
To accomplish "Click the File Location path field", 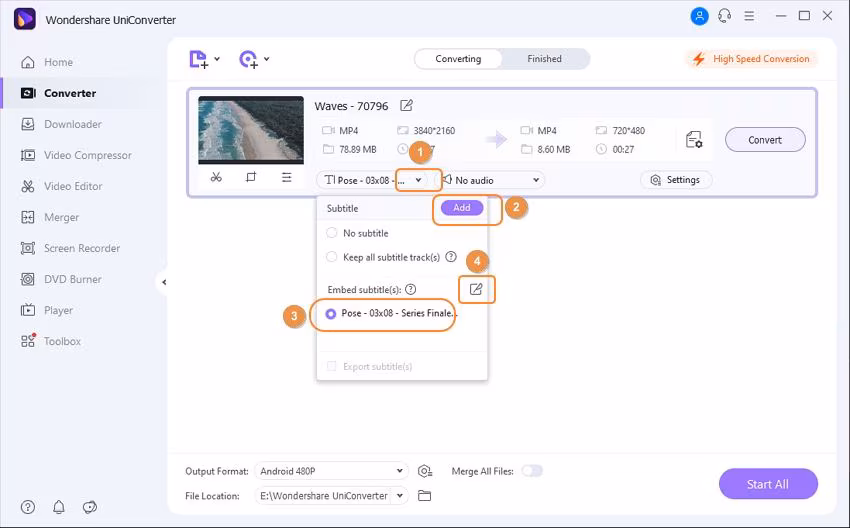I will point(323,495).
